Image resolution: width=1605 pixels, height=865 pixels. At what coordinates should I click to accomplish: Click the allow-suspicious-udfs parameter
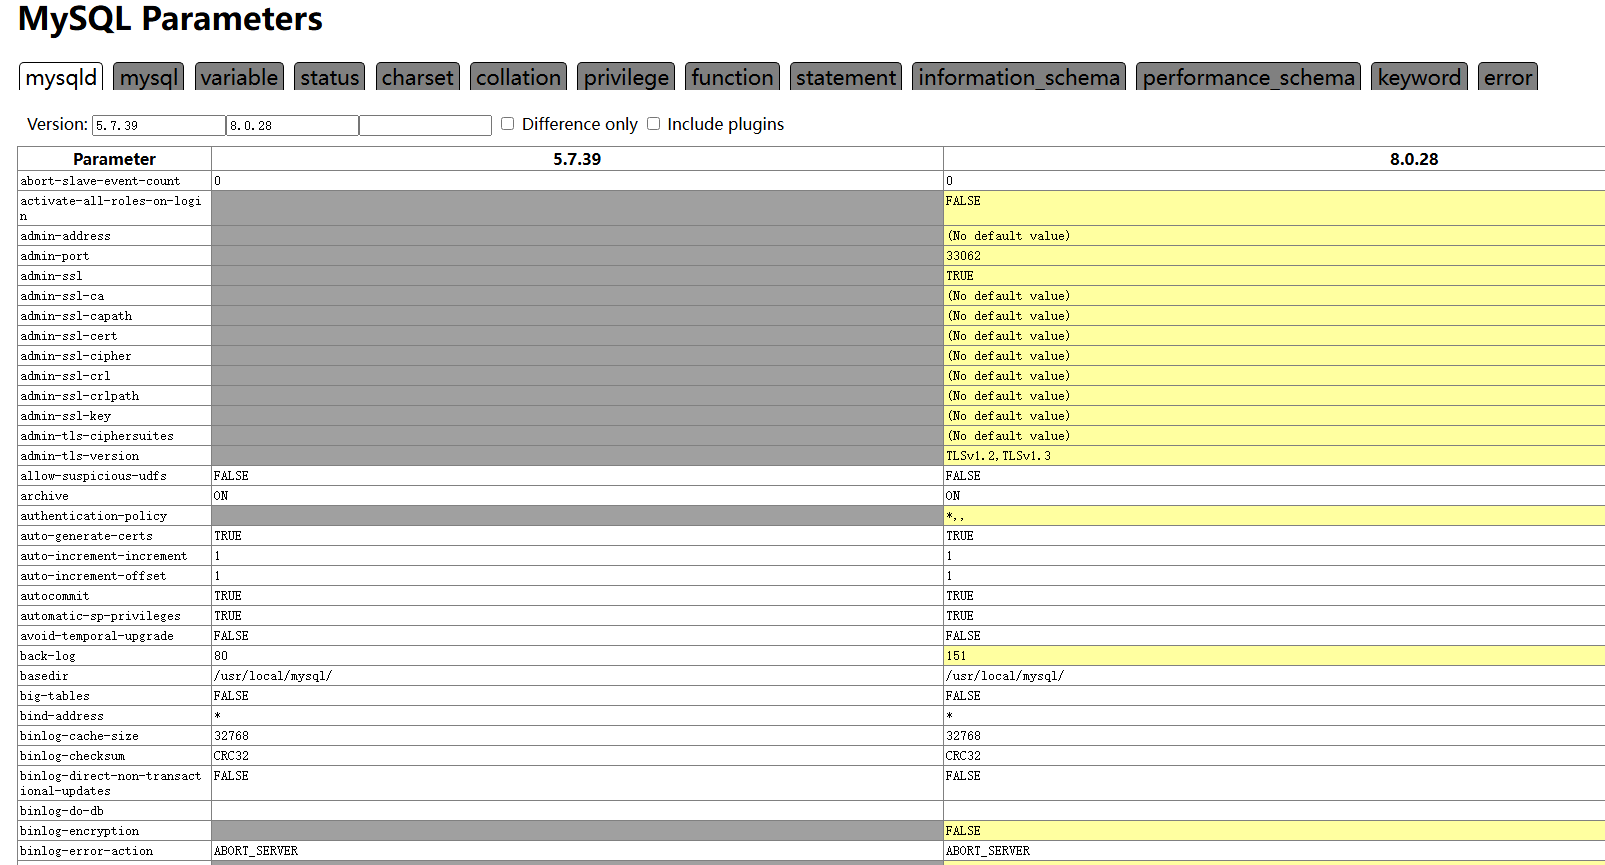pyautogui.click(x=93, y=476)
